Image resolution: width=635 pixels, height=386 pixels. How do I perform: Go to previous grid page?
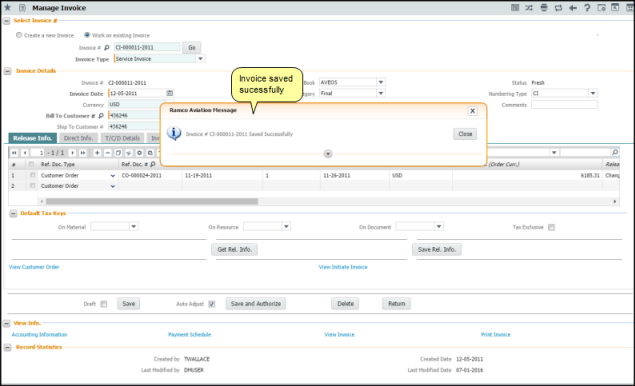pyautogui.click(x=25, y=153)
